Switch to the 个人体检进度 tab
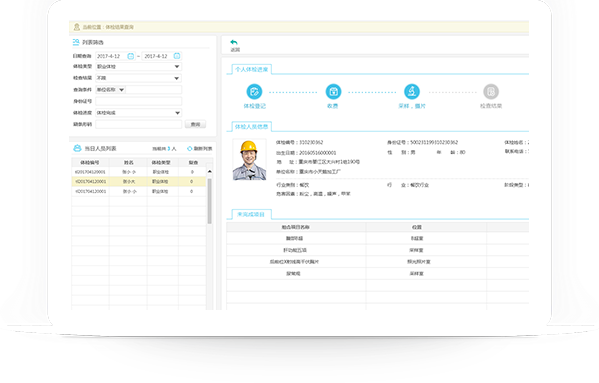 [x=251, y=69]
